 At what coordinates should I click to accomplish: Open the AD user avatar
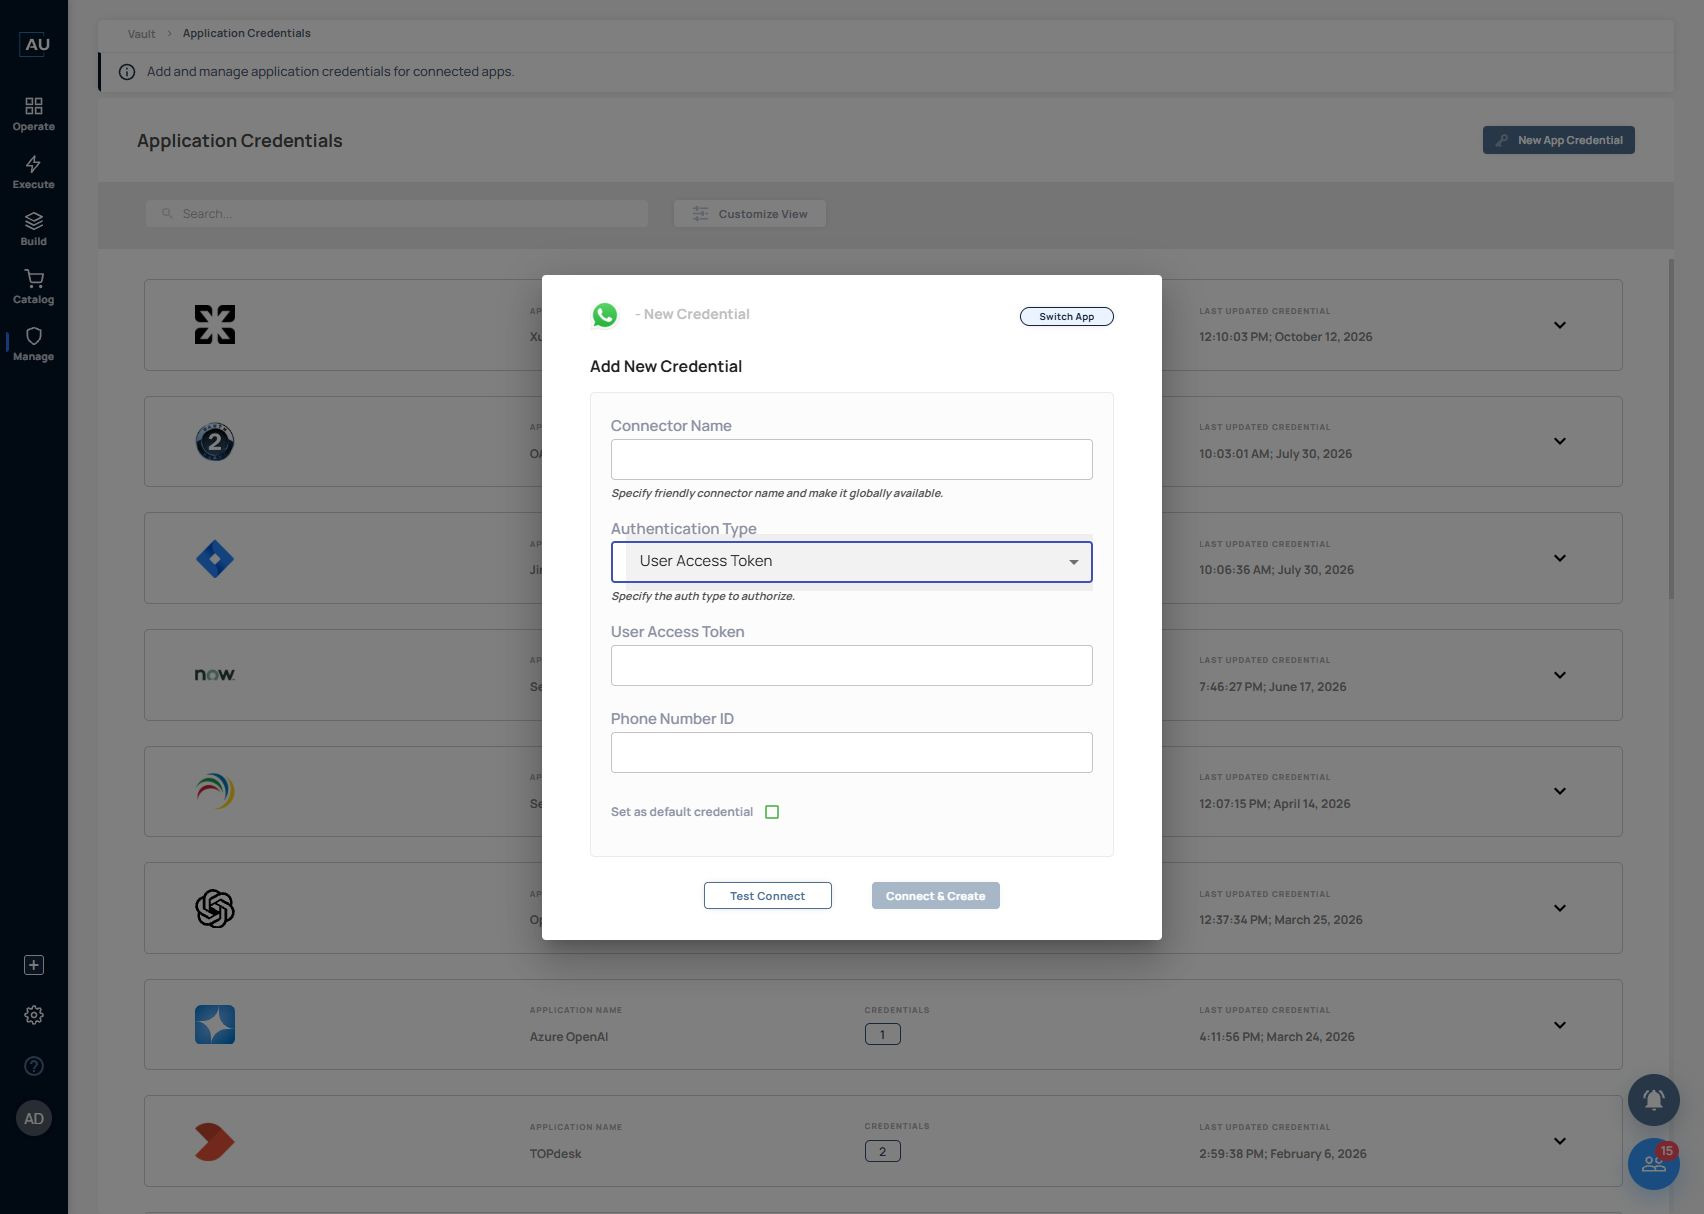34,1119
